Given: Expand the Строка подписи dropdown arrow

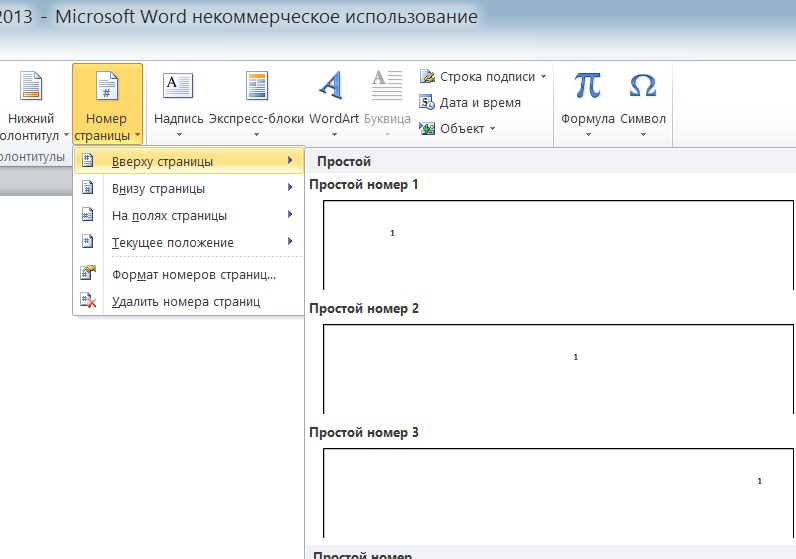Looking at the screenshot, I should (x=543, y=77).
